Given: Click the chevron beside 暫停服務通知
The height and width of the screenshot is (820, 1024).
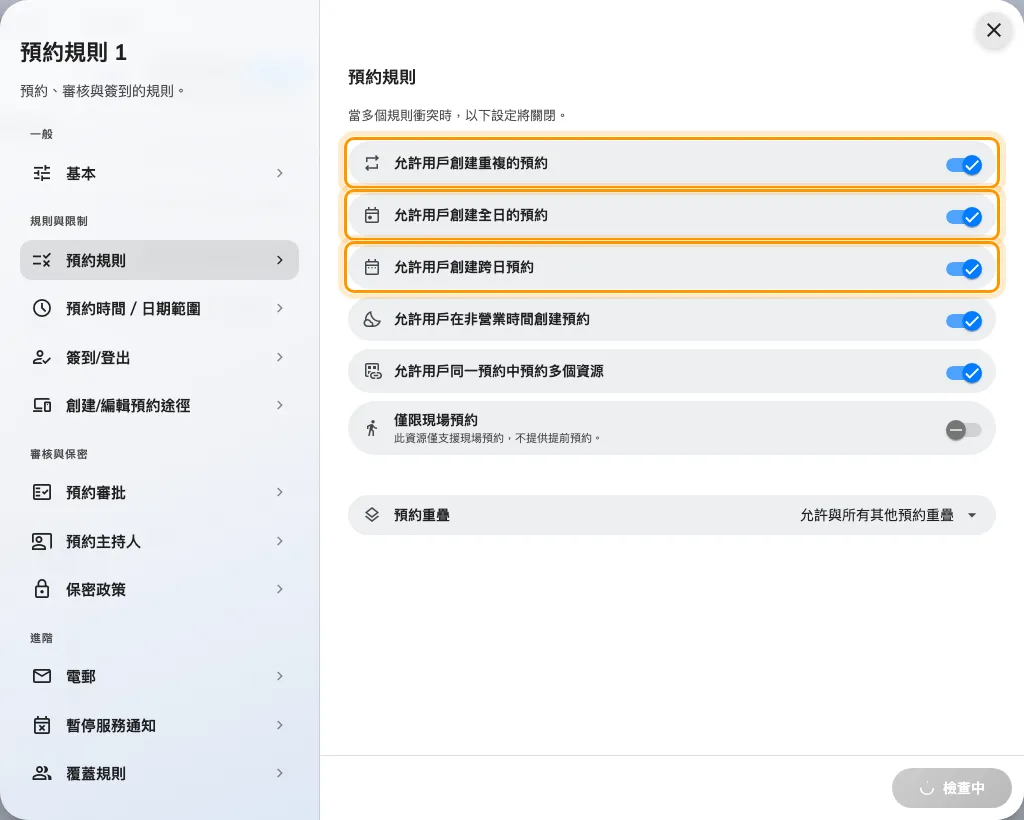Looking at the screenshot, I should point(280,725).
